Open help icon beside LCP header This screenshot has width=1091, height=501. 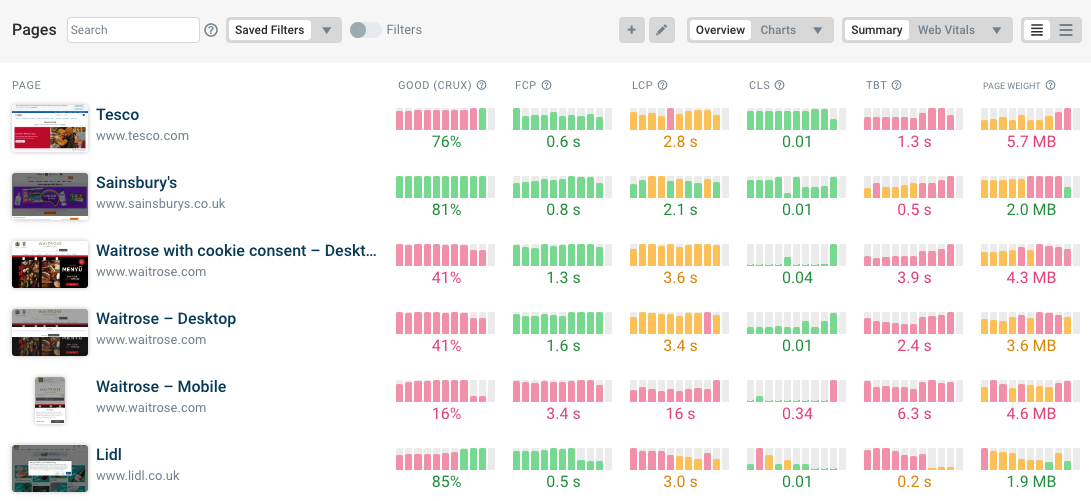pos(662,86)
